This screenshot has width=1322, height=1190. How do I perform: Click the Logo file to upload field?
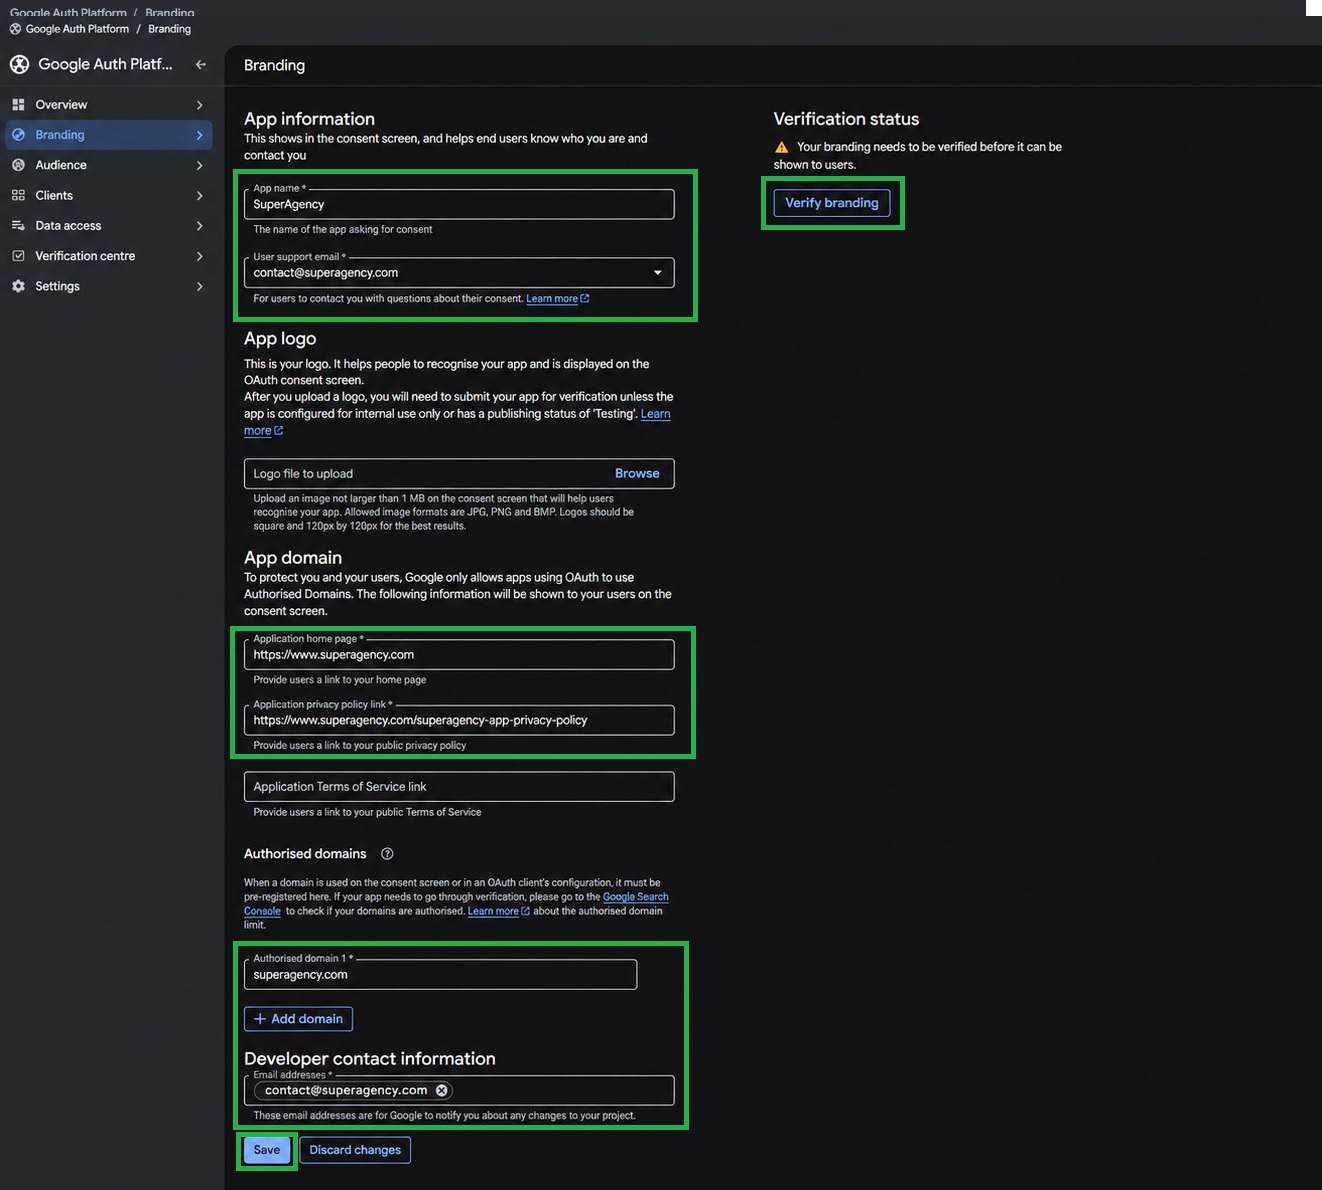click(x=459, y=474)
